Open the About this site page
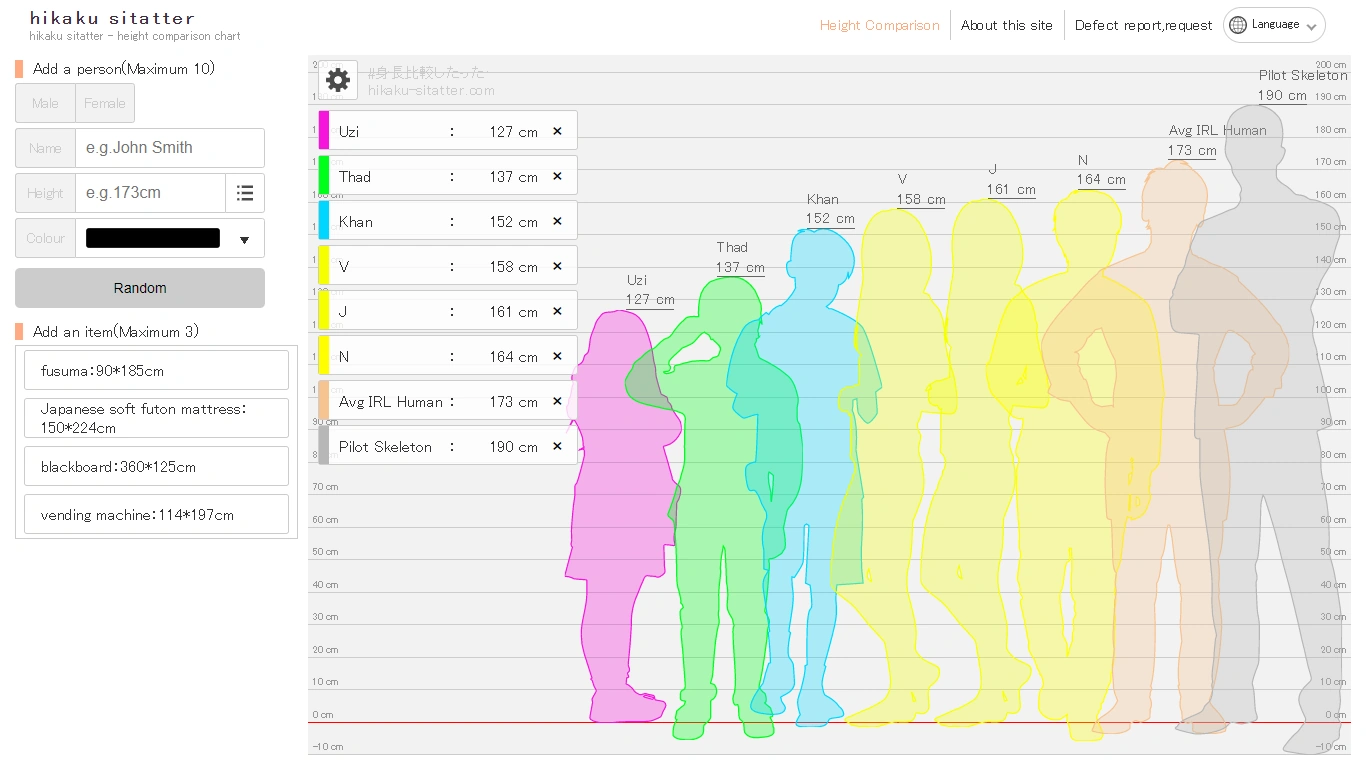This screenshot has height=768, width=1366. click(x=1006, y=25)
